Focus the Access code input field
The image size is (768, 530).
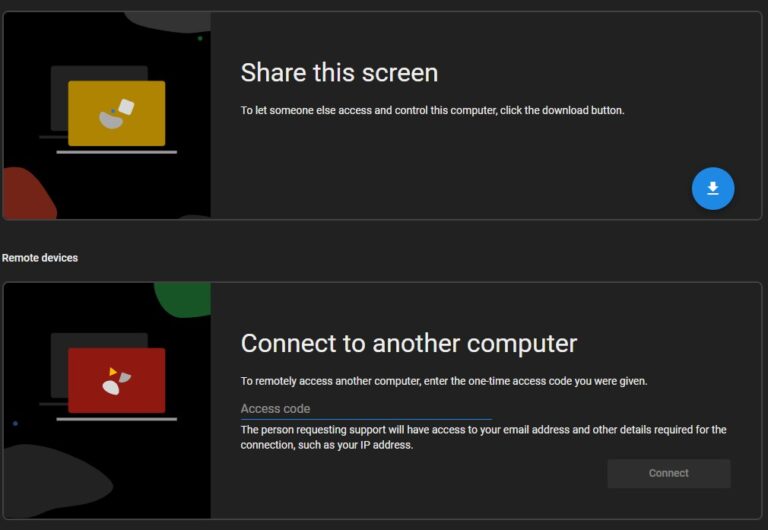point(365,409)
